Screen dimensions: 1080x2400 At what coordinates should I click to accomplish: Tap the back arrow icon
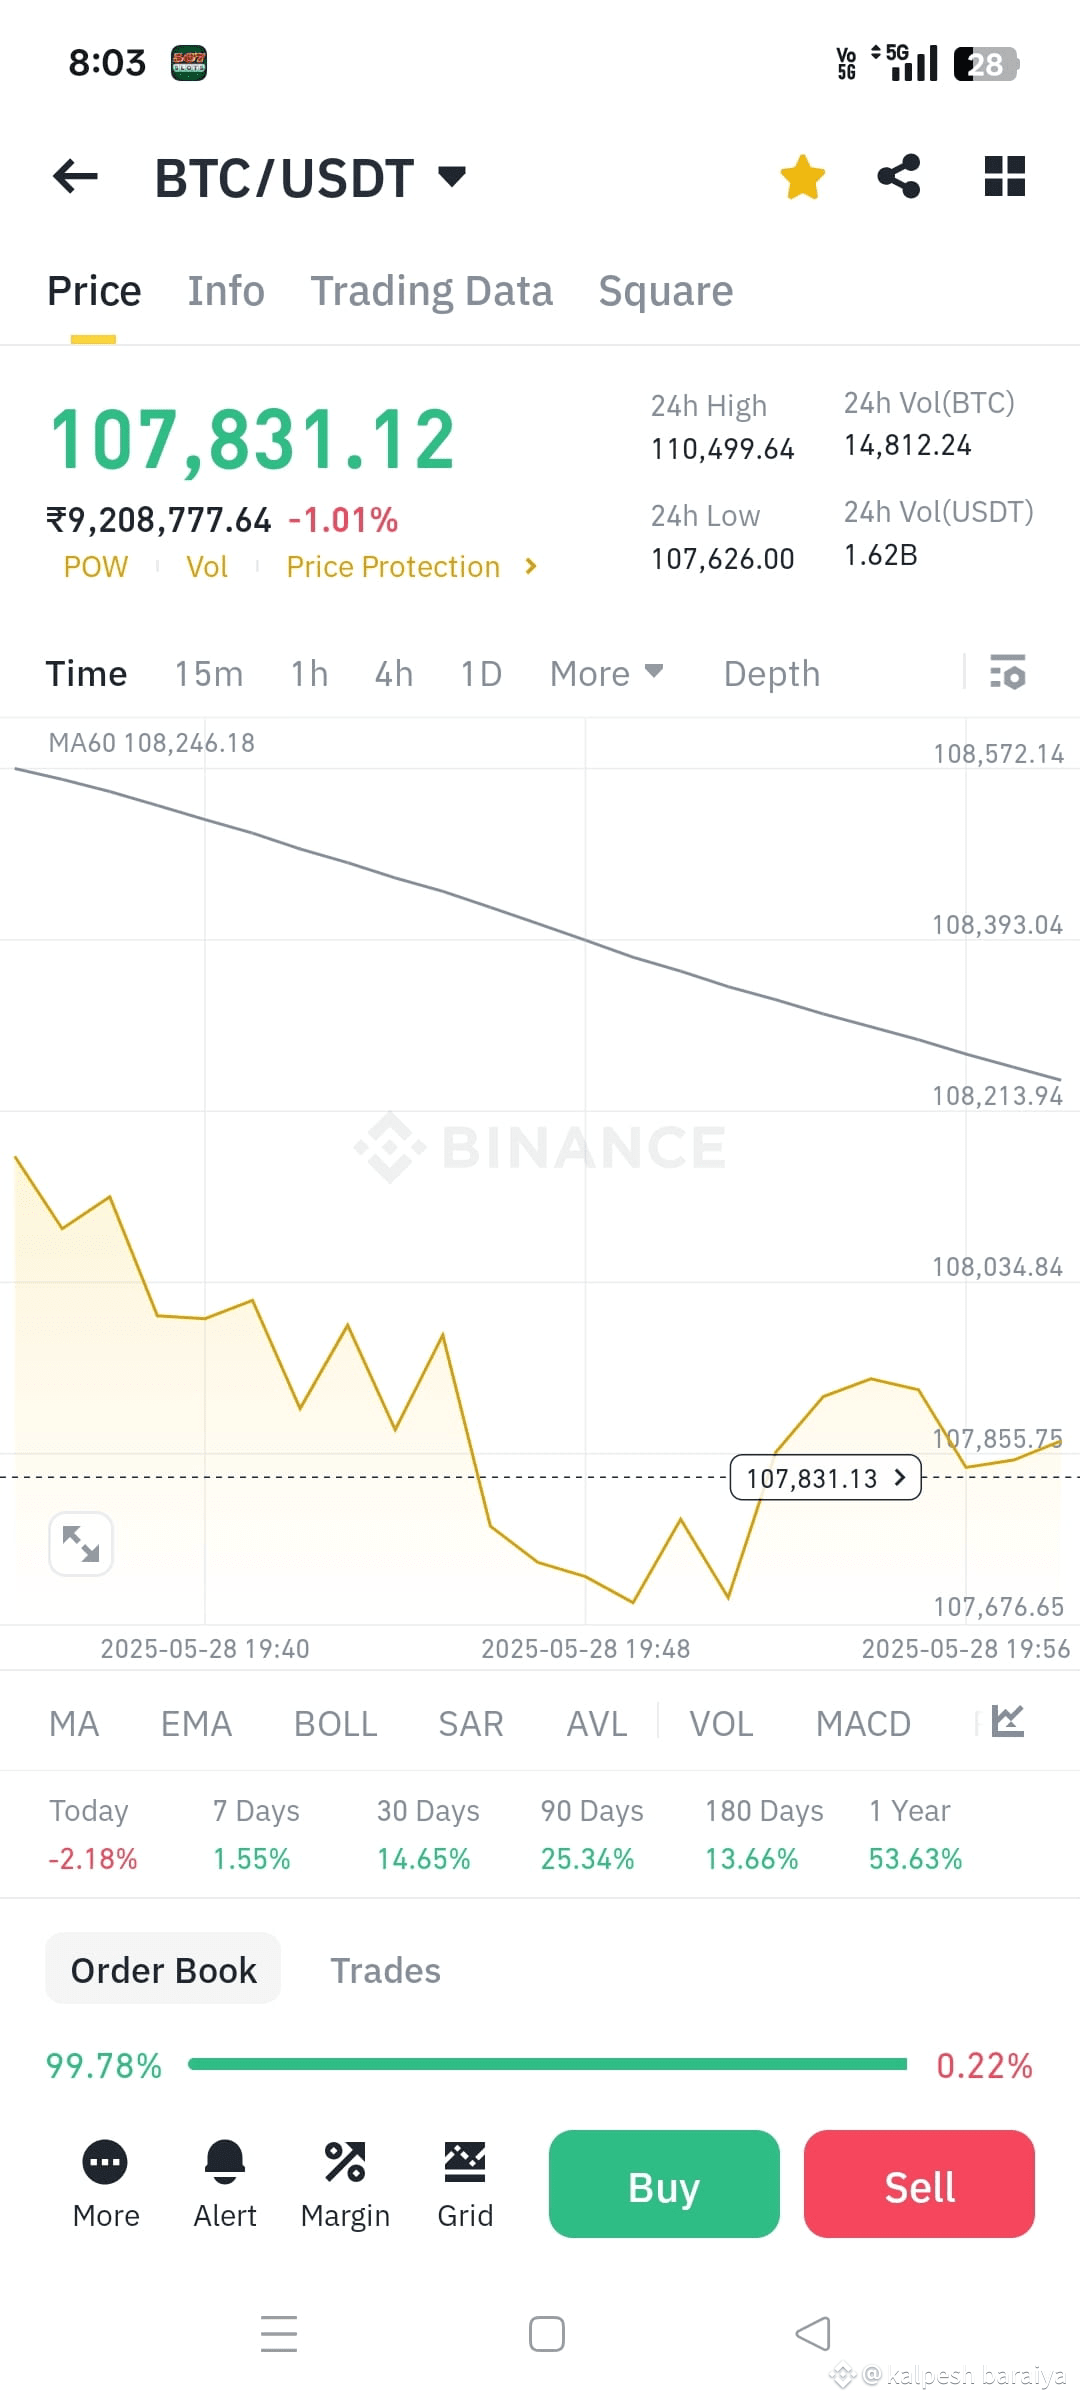(75, 177)
